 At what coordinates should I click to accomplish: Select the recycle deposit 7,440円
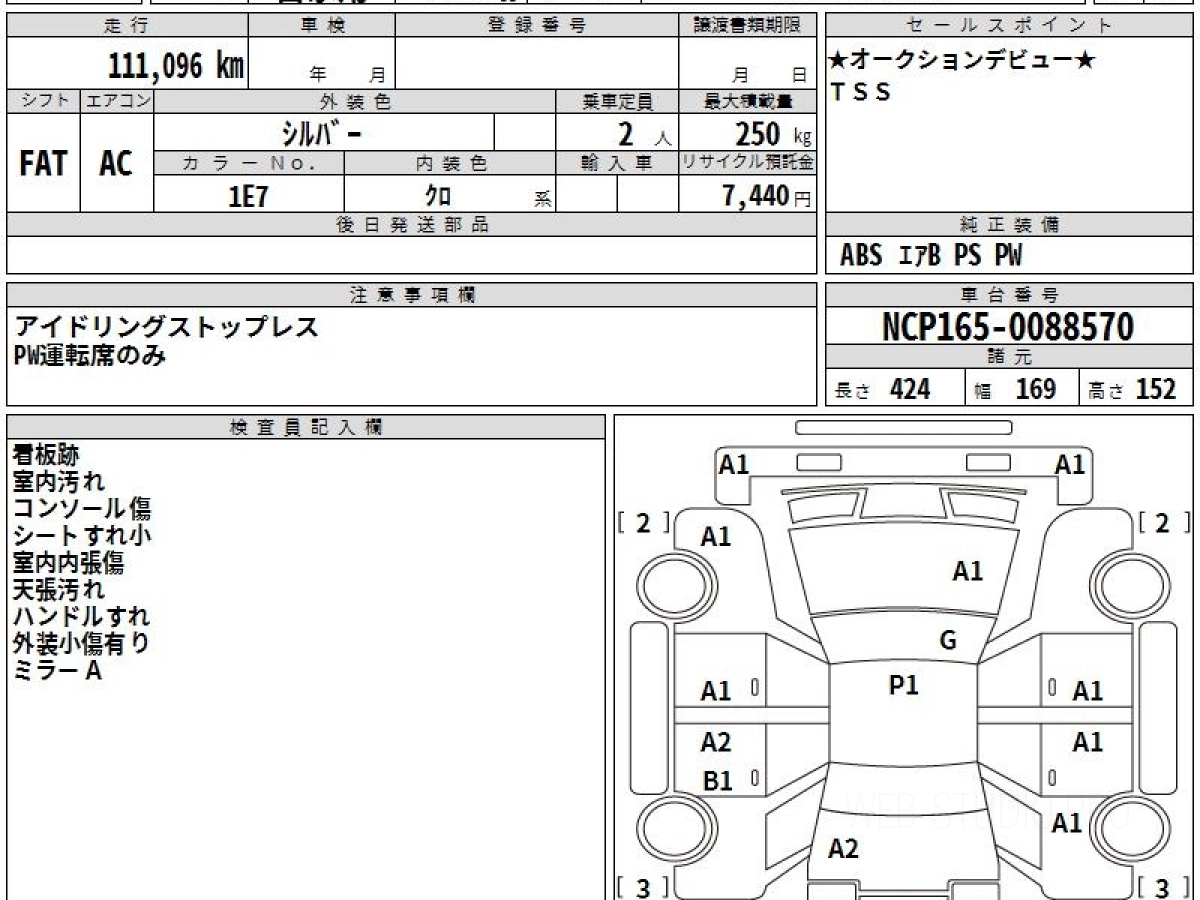click(x=766, y=196)
